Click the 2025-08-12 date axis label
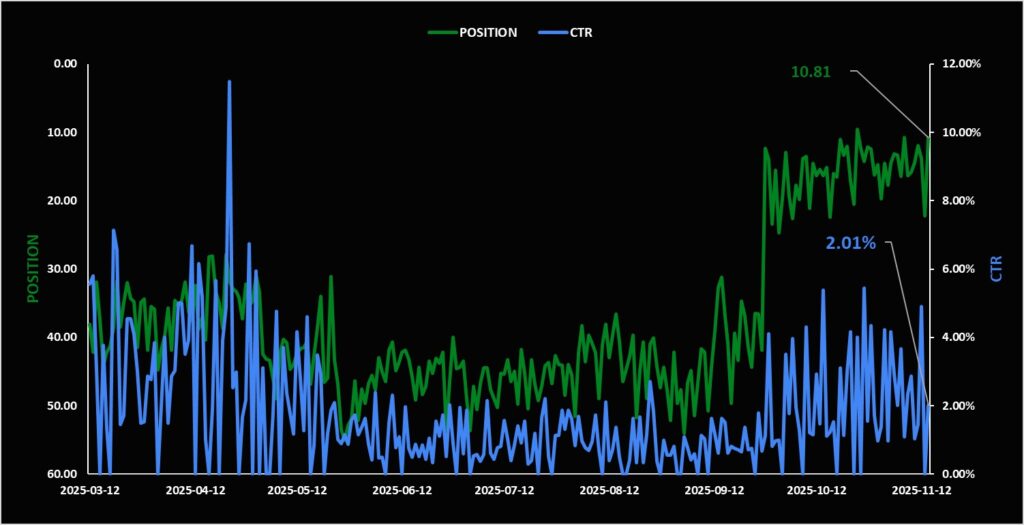 [x=610, y=491]
